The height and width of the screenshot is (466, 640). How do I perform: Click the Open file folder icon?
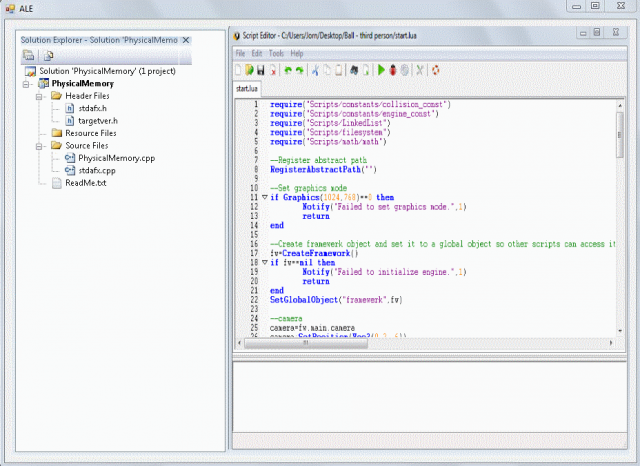pyautogui.click(x=249, y=70)
